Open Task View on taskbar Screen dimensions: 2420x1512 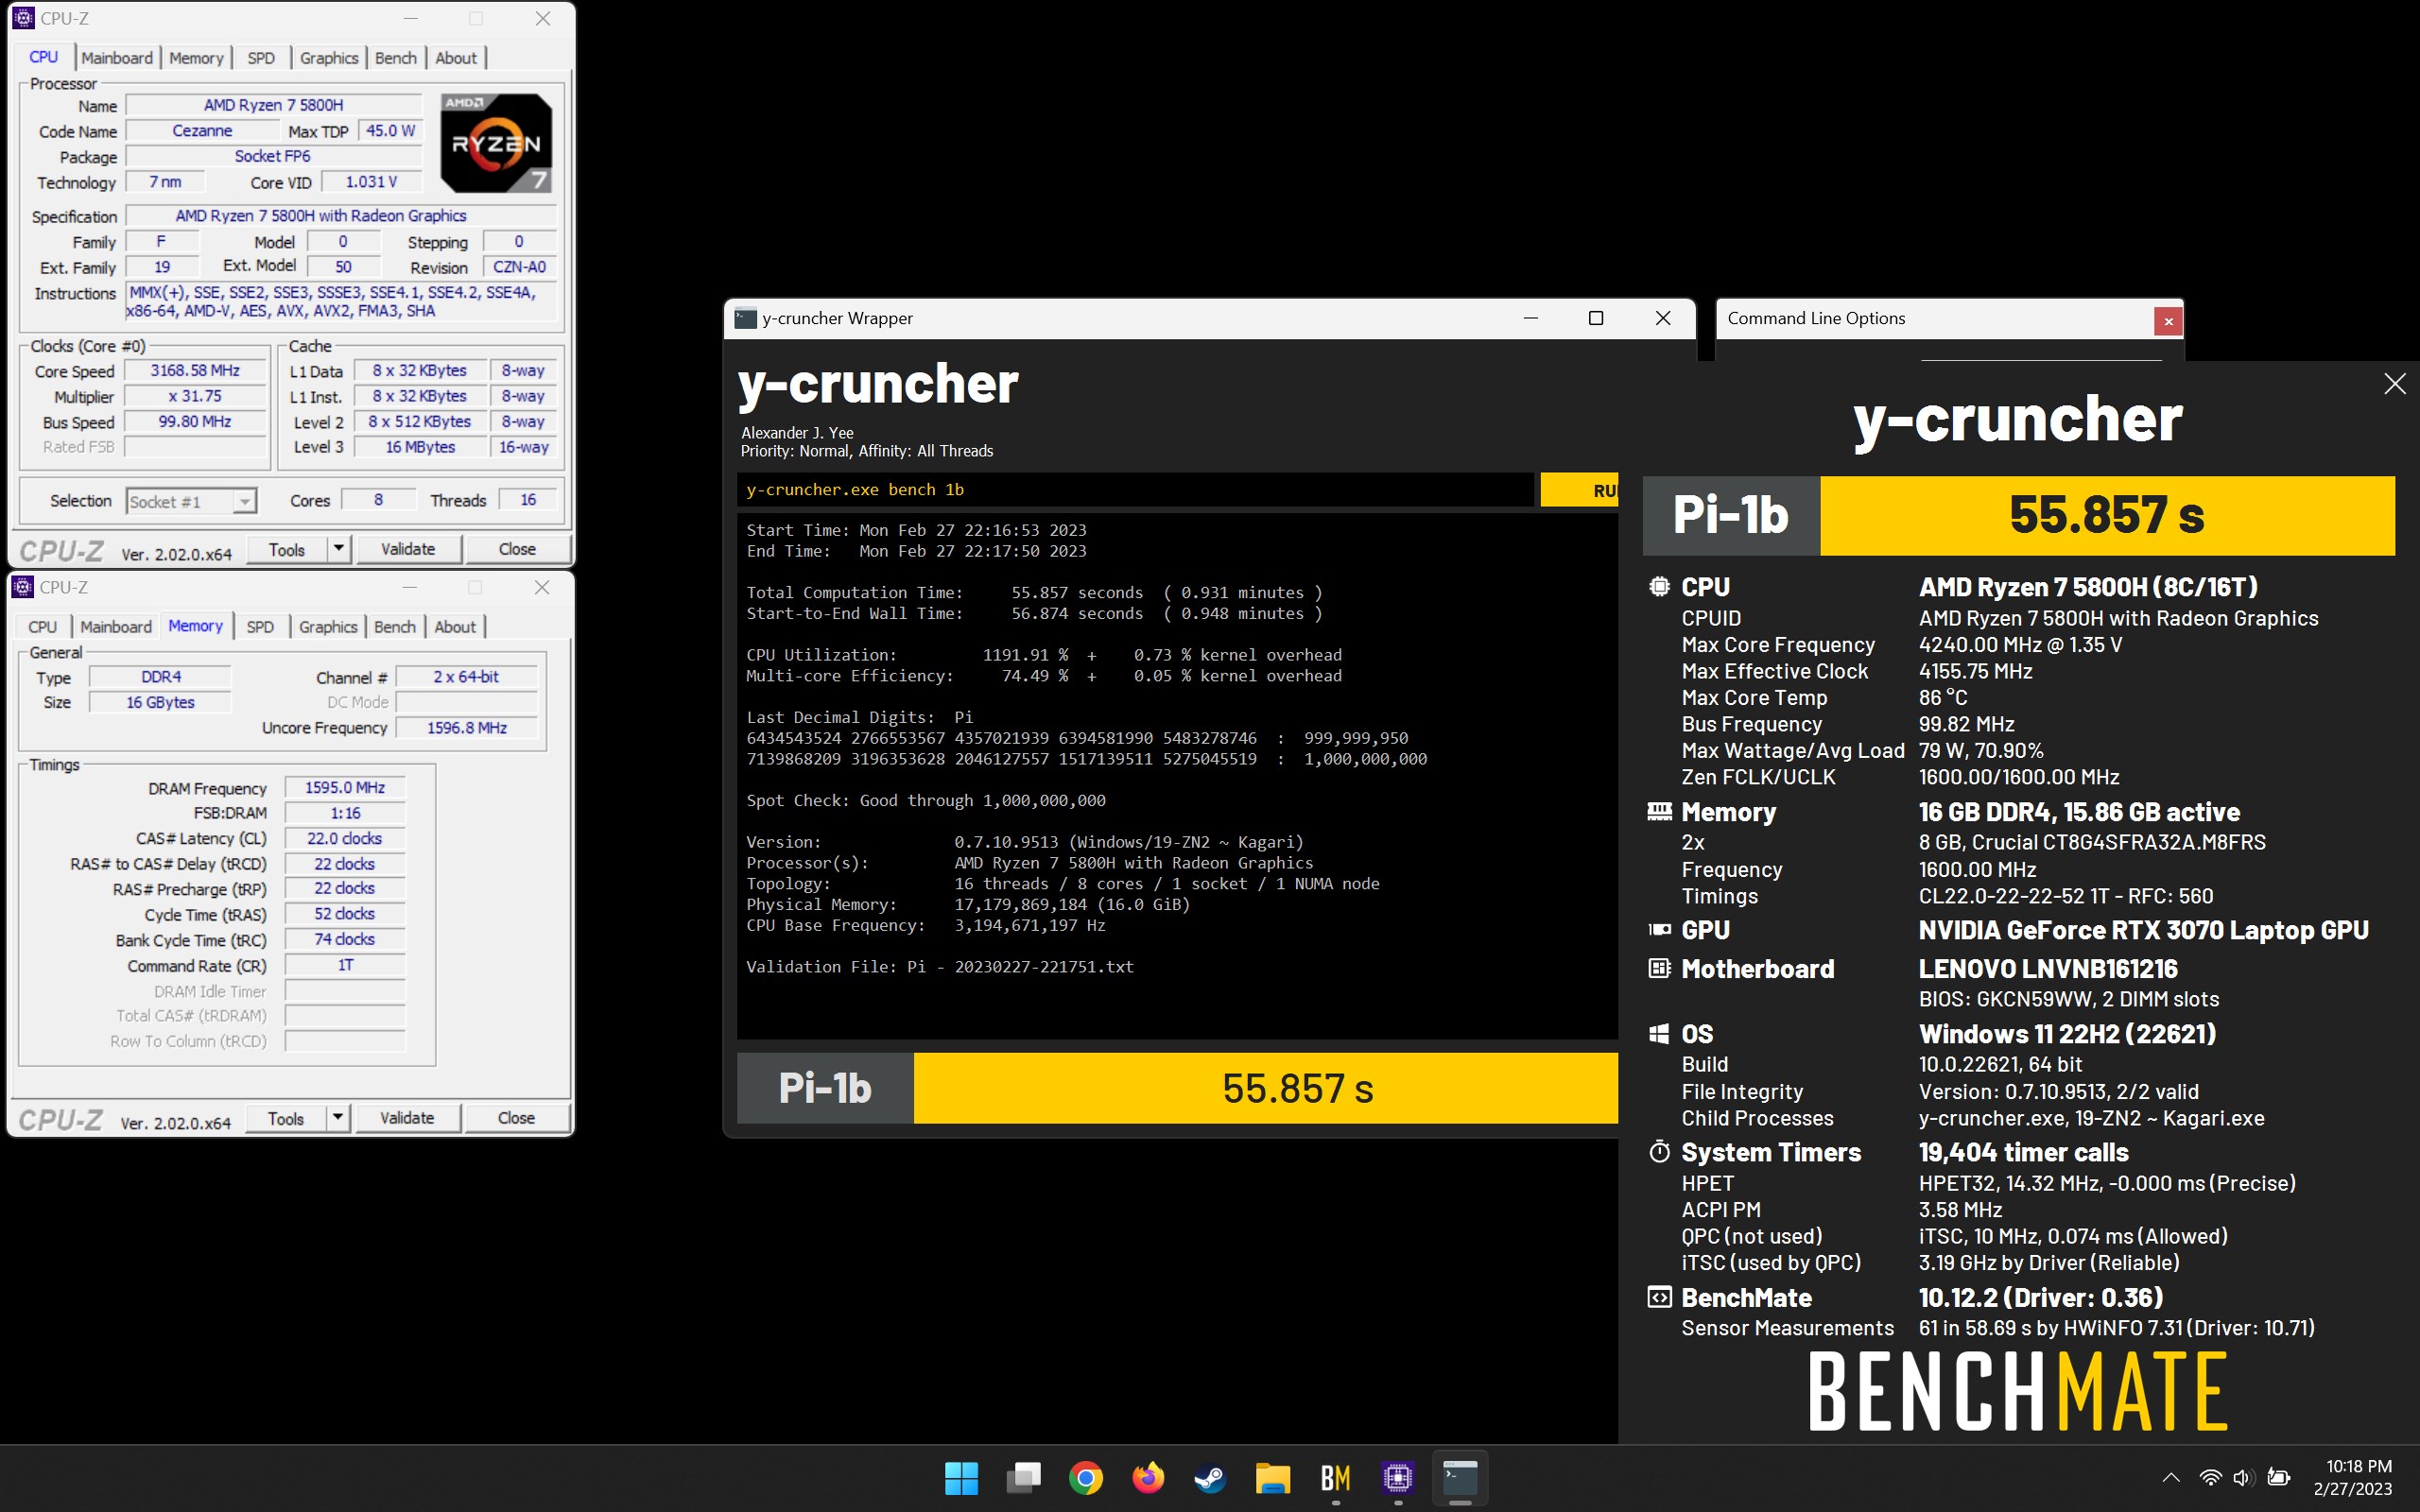[x=1023, y=1477]
